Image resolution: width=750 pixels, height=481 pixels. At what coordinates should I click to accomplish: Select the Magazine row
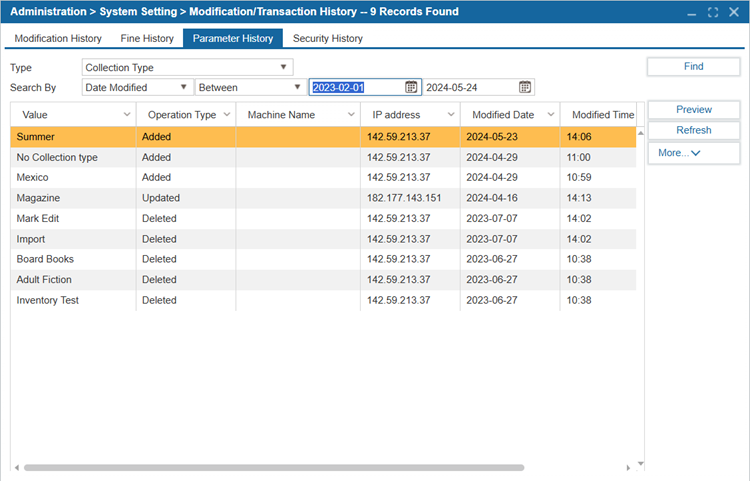[323, 198]
